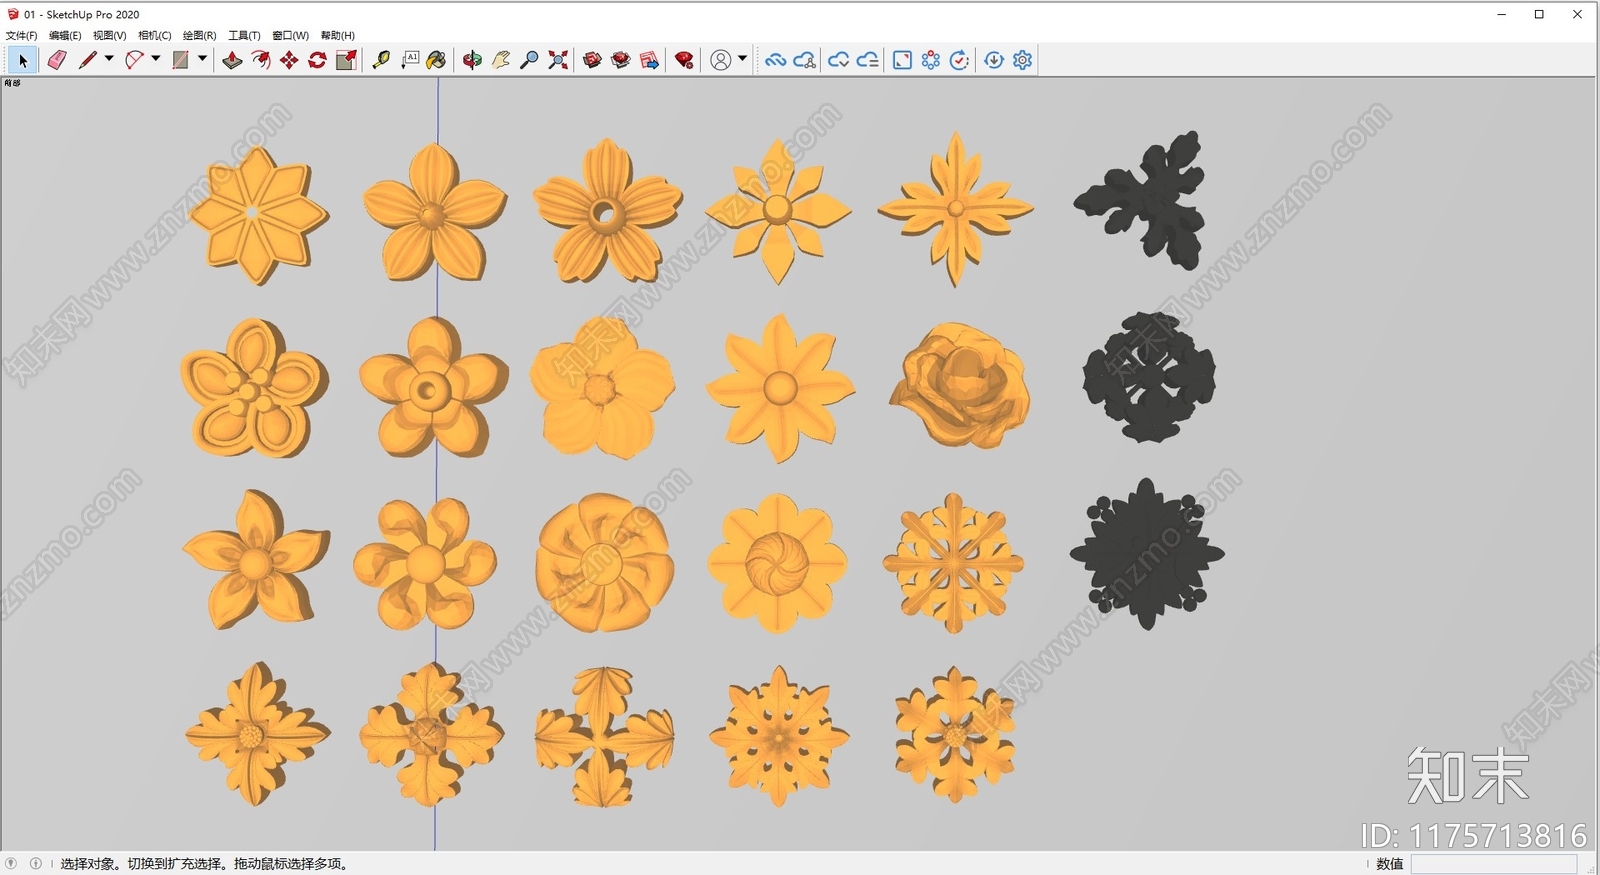The height and width of the screenshot is (875, 1600).
Task: Select the round swirl rosette model
Action: [604, 562]
